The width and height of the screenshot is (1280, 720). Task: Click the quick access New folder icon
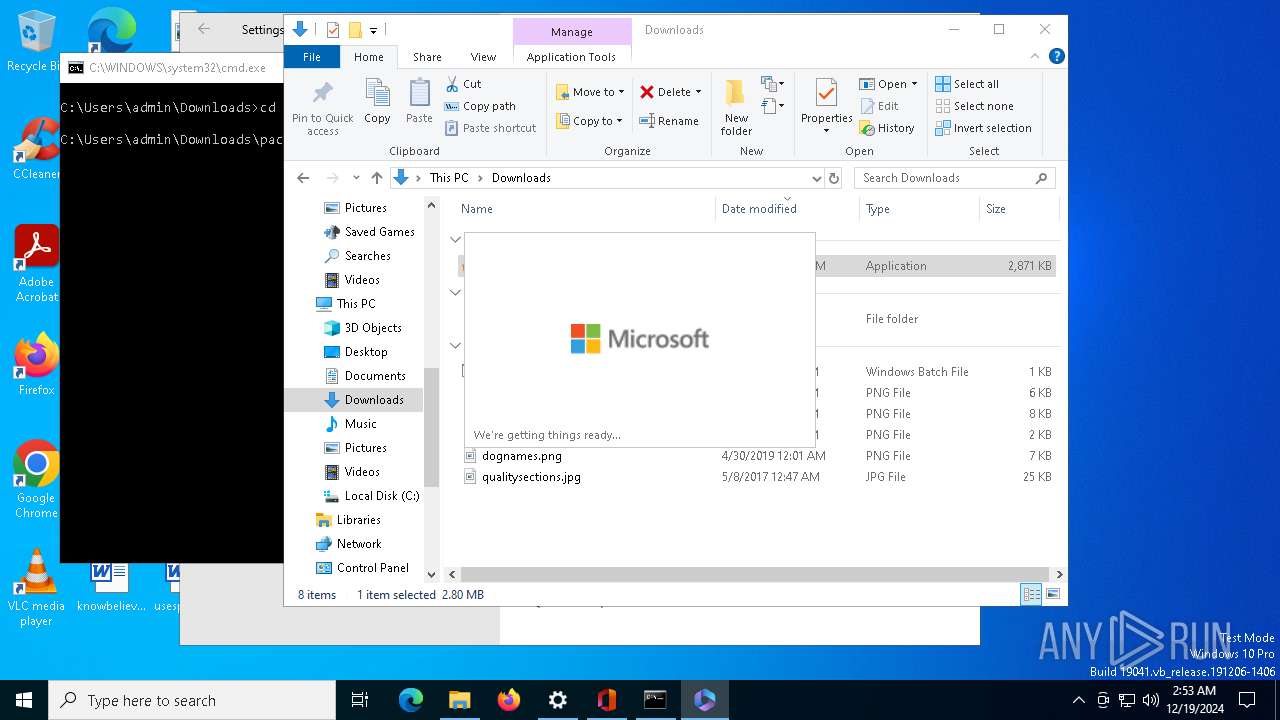pyautogui.click(x=355, y=30)
